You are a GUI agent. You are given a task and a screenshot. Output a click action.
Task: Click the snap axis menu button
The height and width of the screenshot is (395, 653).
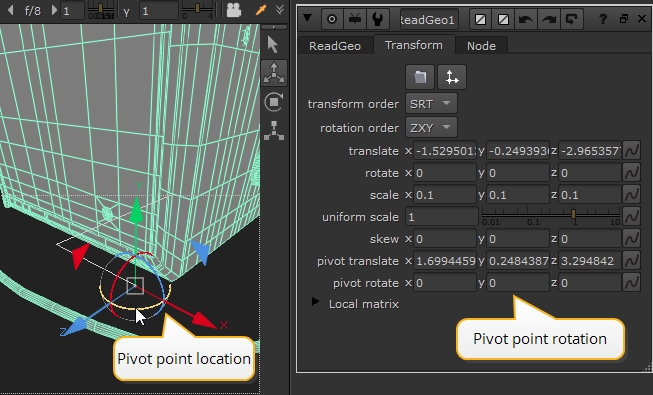point(452,77)
